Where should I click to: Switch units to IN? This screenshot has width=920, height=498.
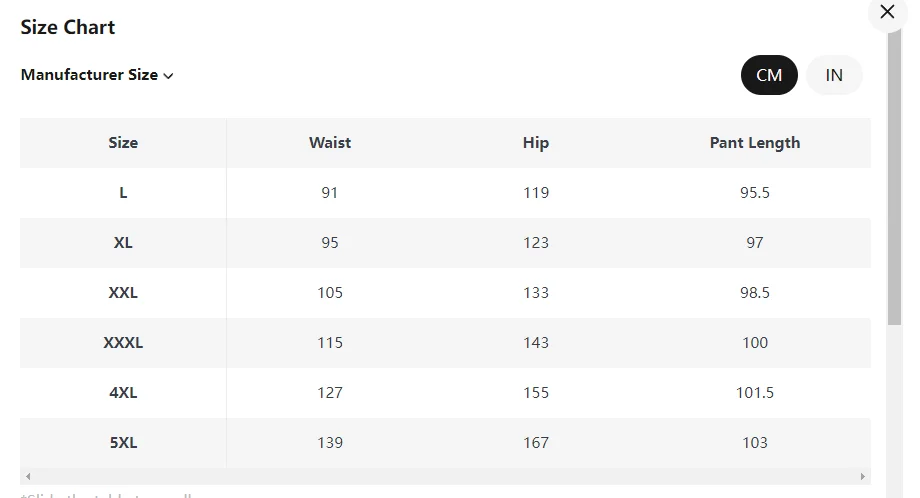(x=834, y=75)
